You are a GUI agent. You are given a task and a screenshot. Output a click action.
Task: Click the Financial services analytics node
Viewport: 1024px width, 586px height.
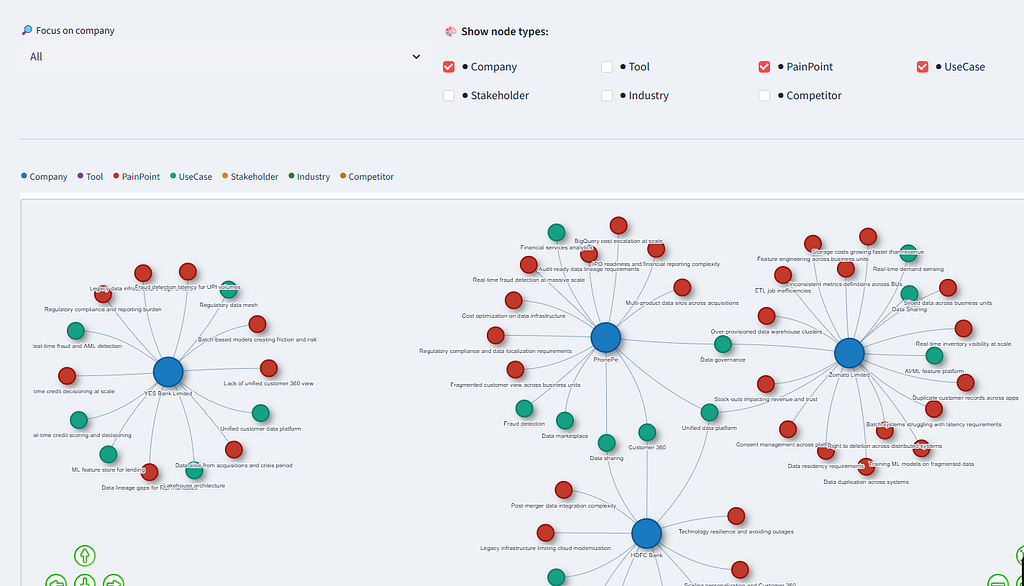tap(556, 232)
